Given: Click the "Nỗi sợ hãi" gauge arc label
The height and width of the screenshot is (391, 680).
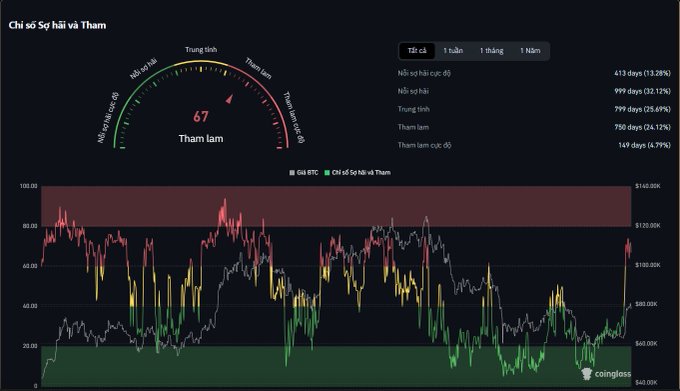Looking at the screenshot, I should (x=144, y=68).
